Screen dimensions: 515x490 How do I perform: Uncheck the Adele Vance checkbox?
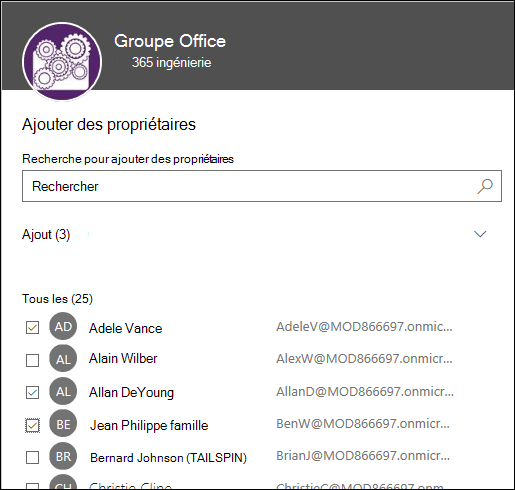(x=32, y=328)
